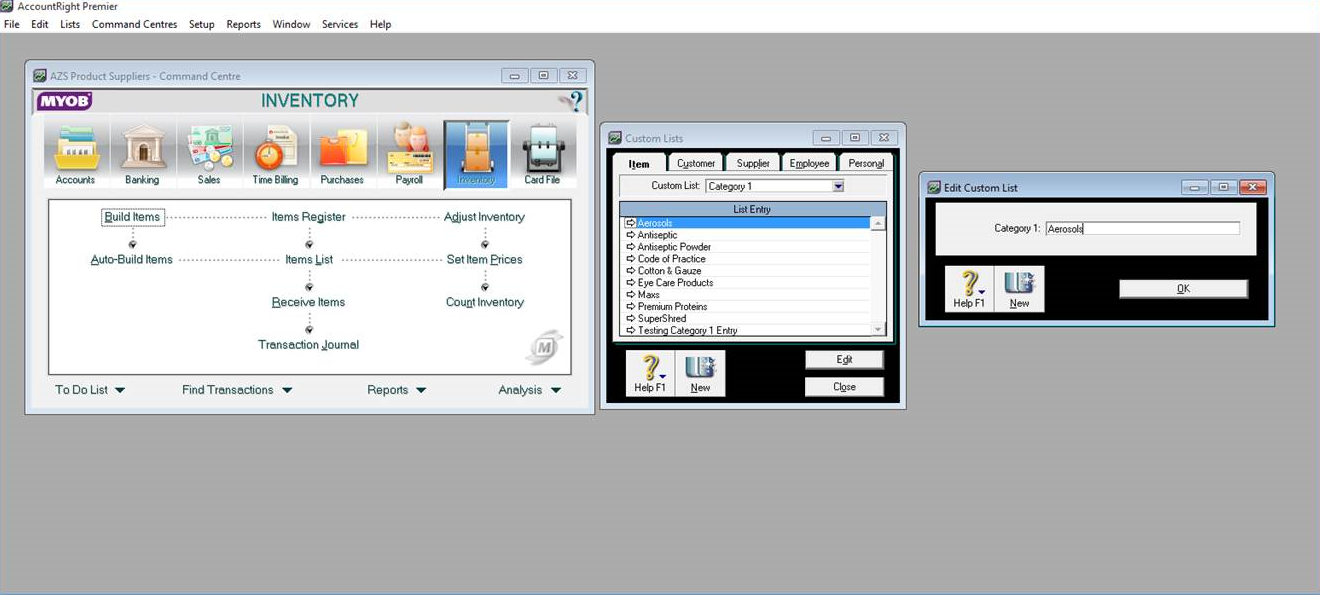Click the MYOB logo in Command Centre
The width and height of the screenshot is (1320, 596).
click(x=64, y=101)
